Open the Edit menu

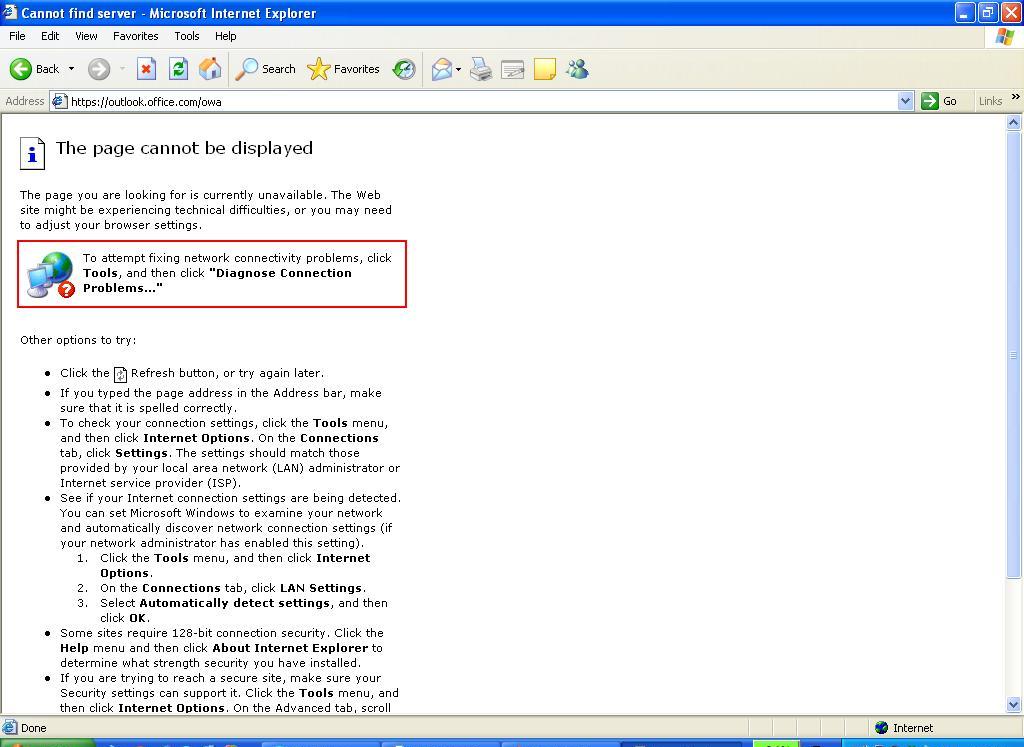pos(50,36)
